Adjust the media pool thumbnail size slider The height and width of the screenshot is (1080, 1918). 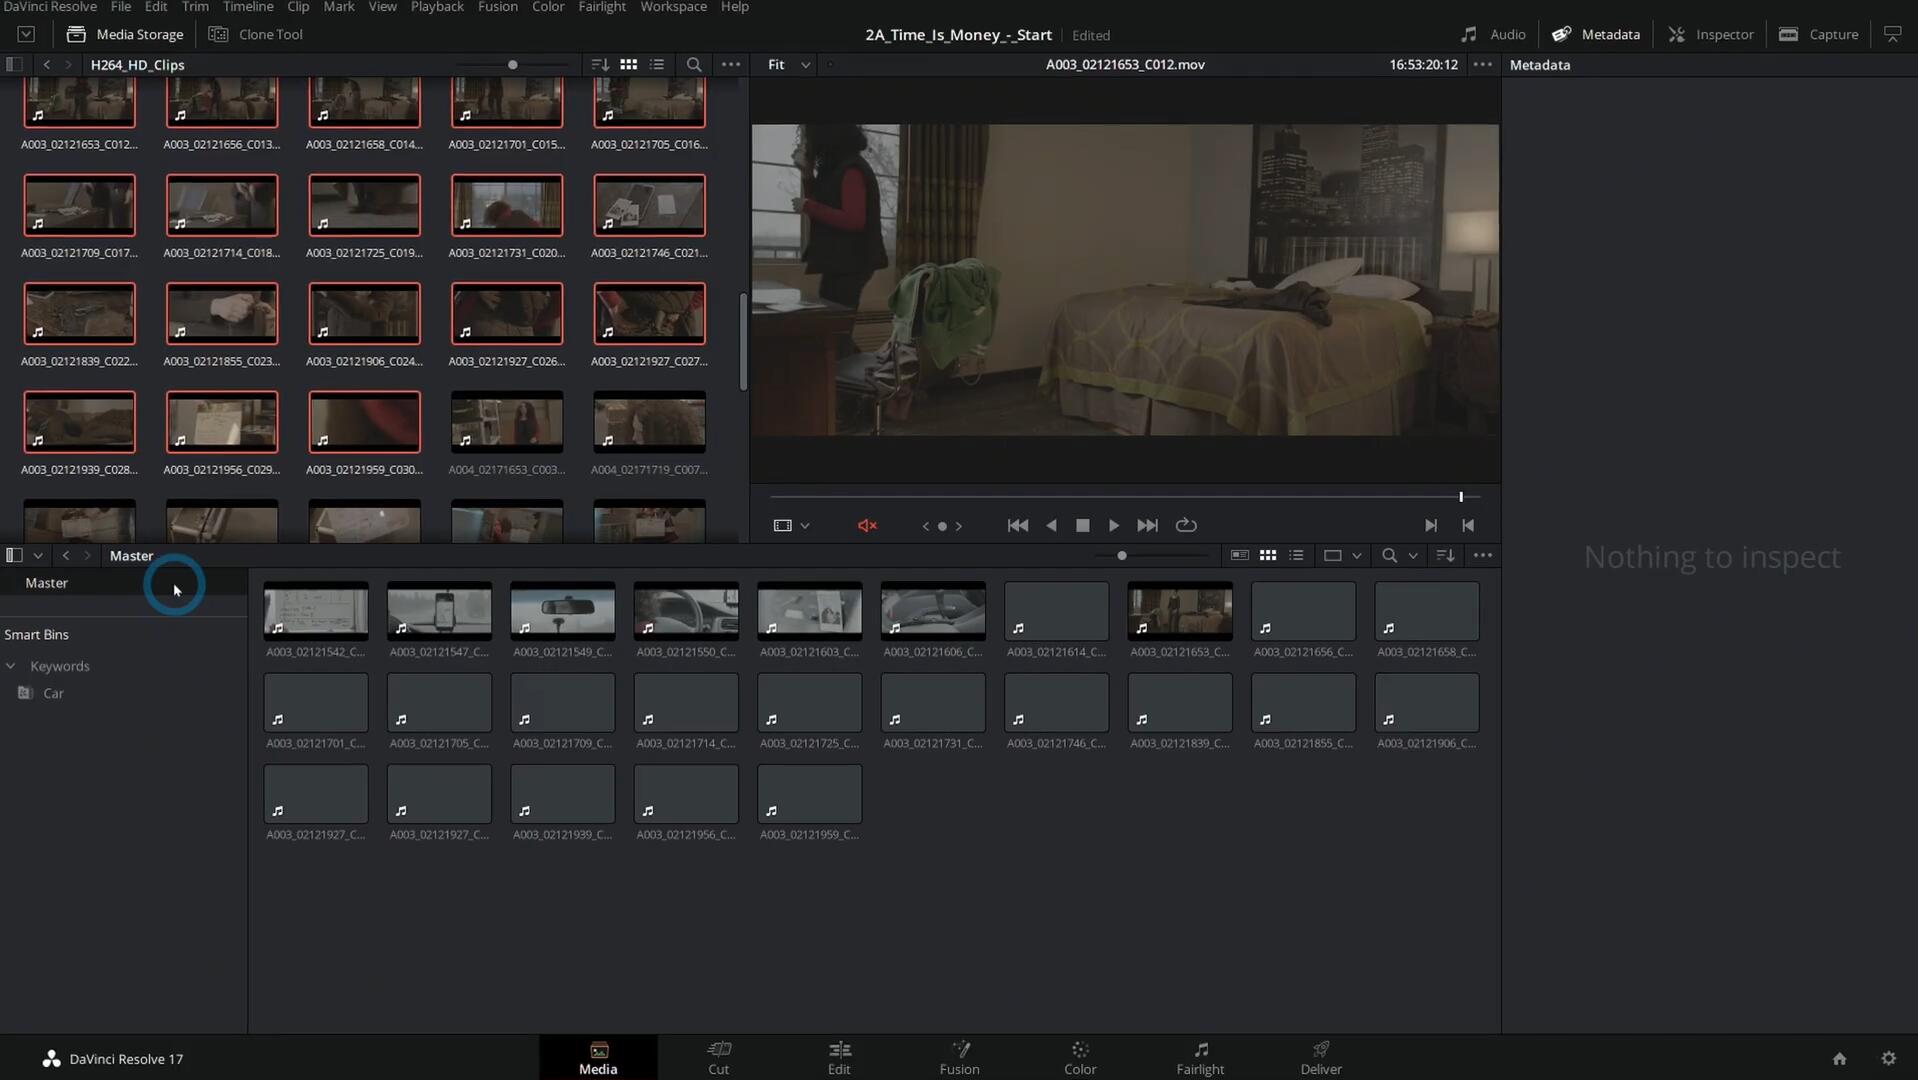coord(1122,555)
